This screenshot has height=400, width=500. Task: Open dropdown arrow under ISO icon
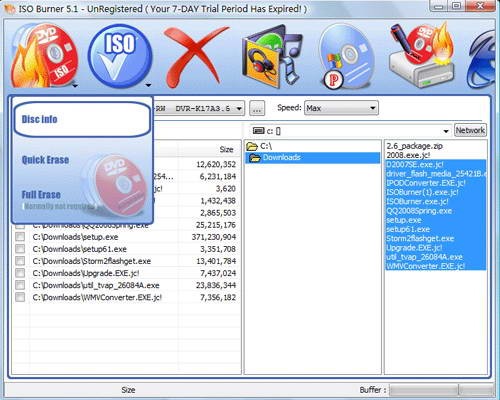[x=148, y=85]
